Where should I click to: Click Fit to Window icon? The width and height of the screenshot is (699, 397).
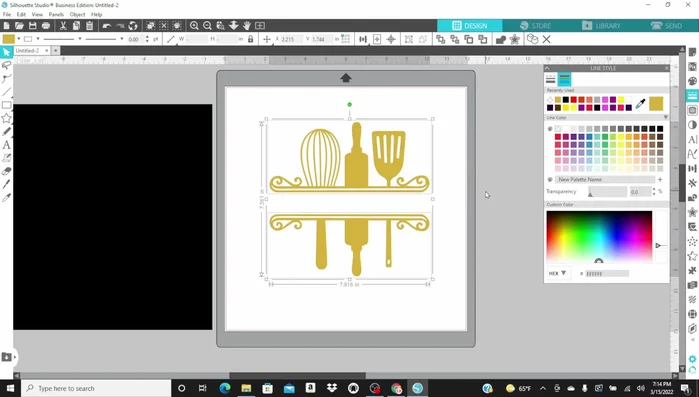260,26
